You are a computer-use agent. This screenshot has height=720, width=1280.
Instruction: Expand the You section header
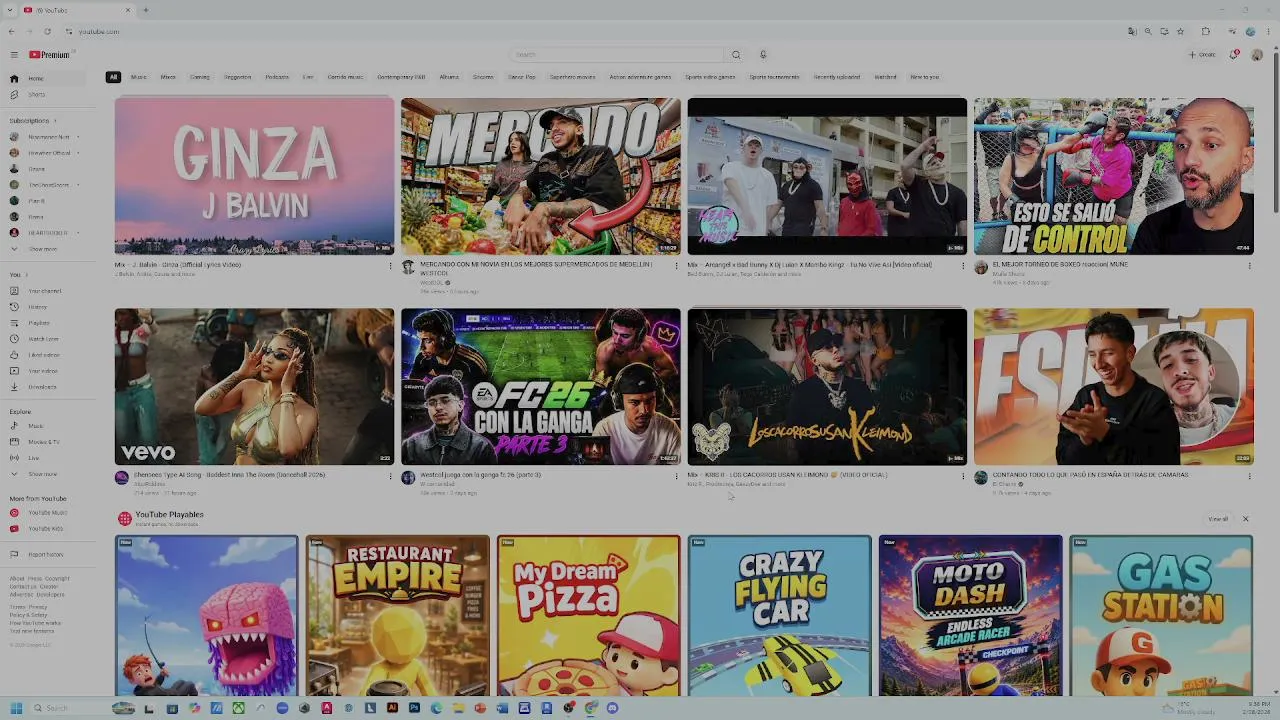18,275
